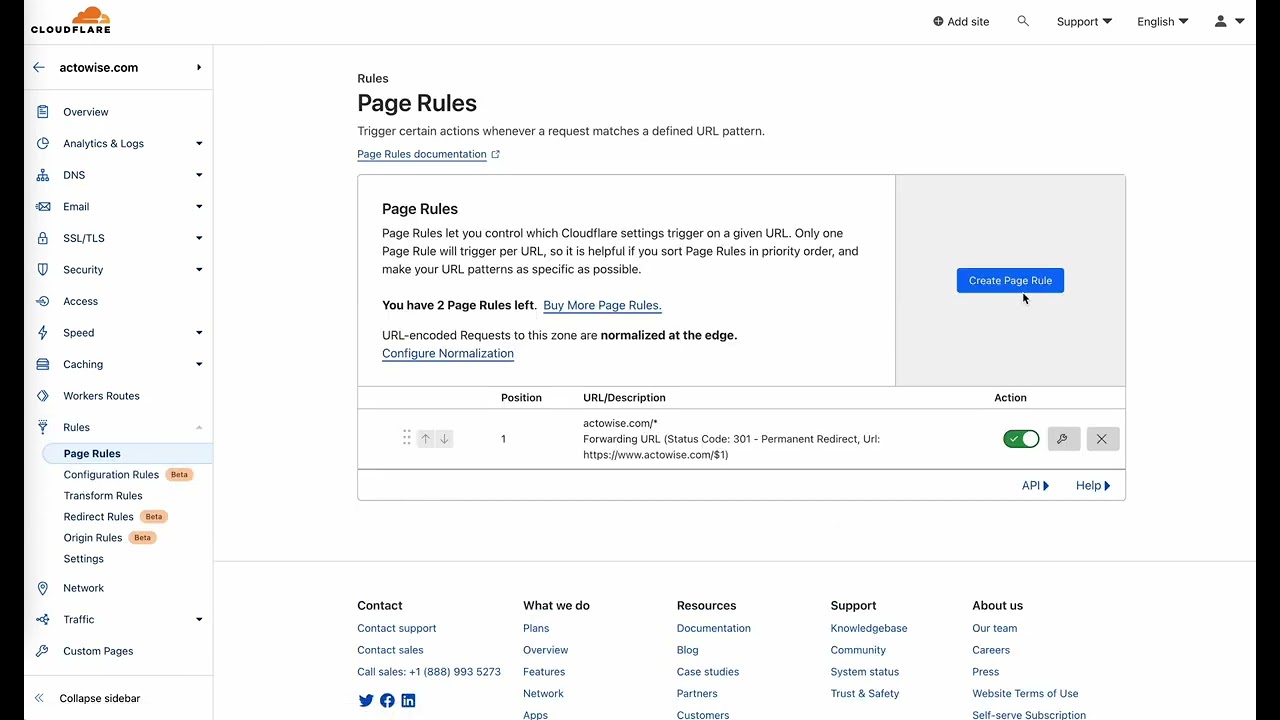1280x720 pixels.
Task: Collapse the Rules submenu arrow
Action: [x=199, y=427]
